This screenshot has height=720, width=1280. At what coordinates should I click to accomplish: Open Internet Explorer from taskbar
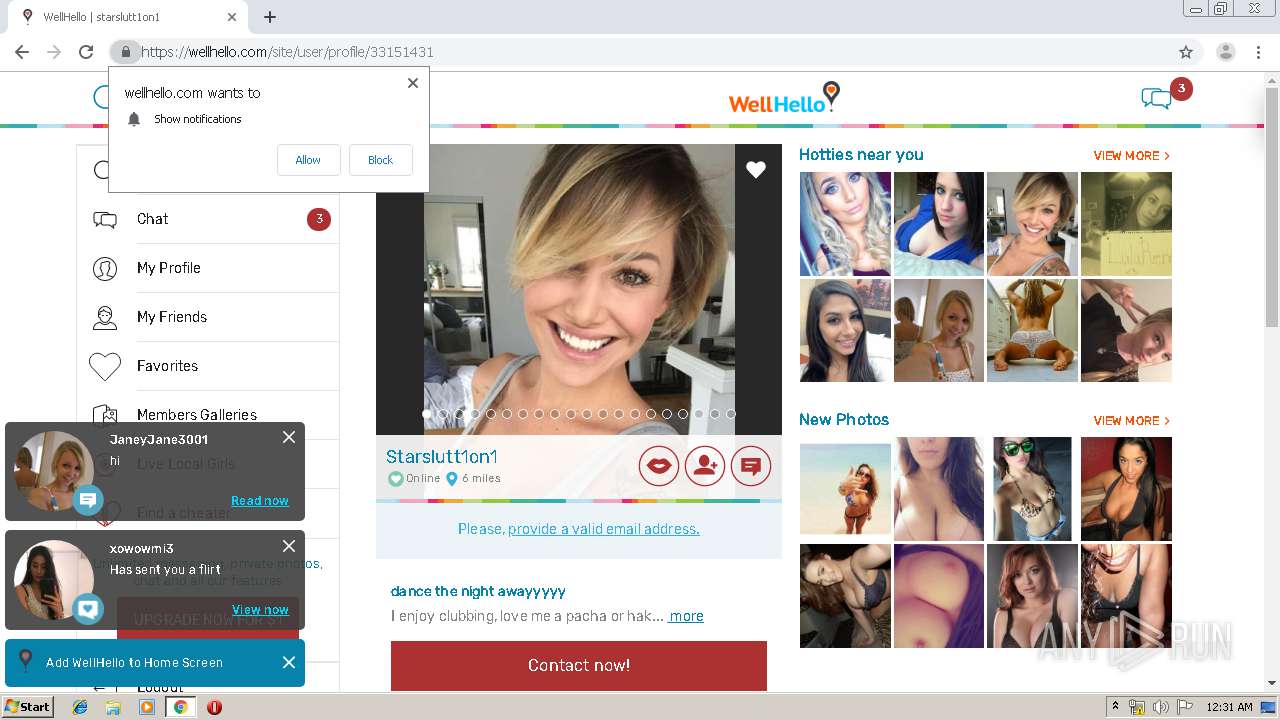80,707
